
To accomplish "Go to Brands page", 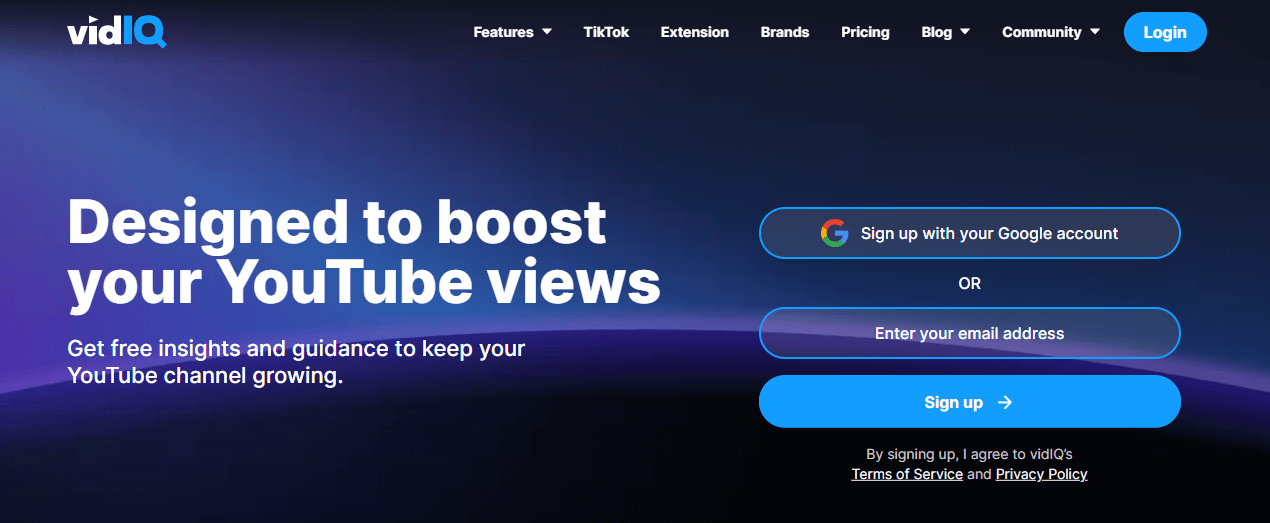I will coord(785,32).
